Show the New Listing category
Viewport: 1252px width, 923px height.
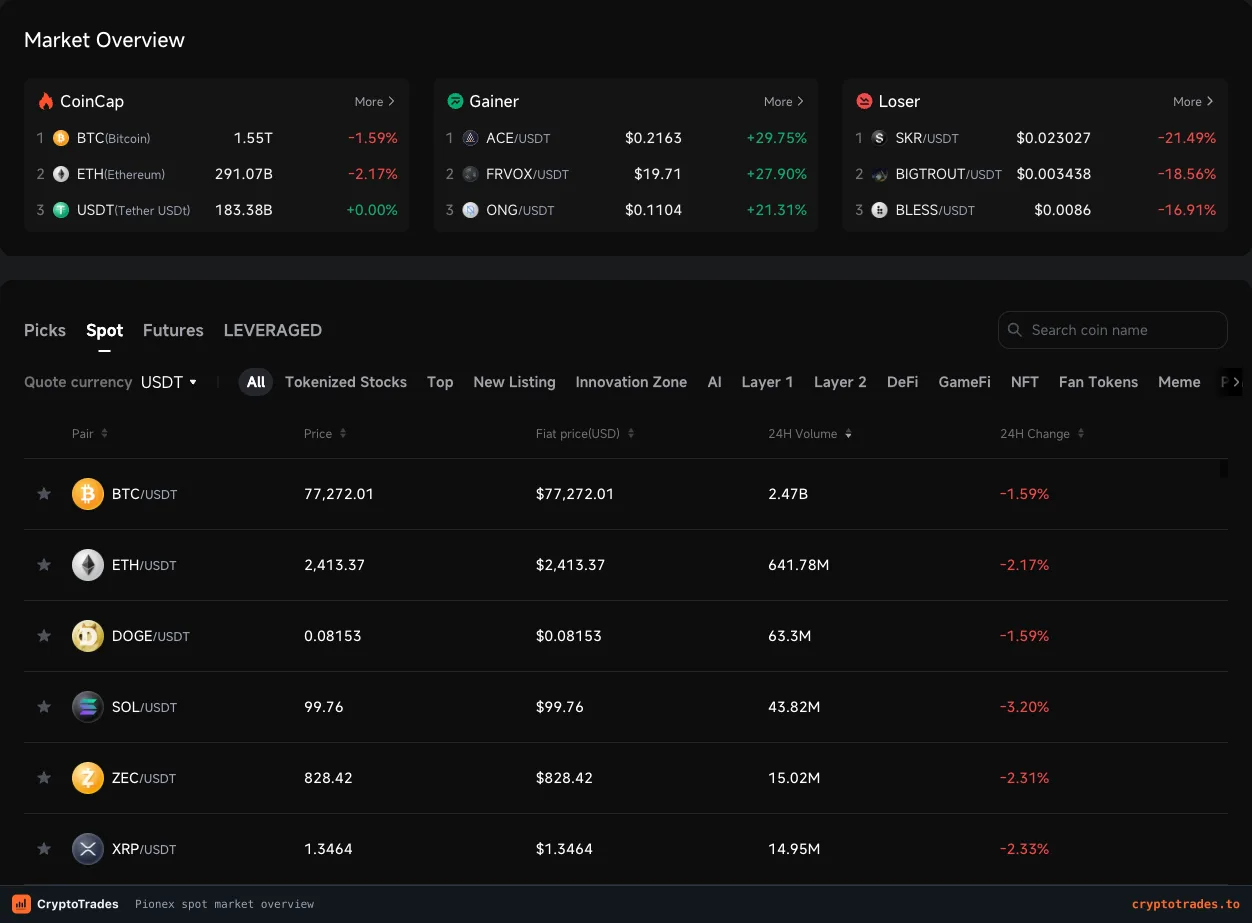tap(514, 382)
